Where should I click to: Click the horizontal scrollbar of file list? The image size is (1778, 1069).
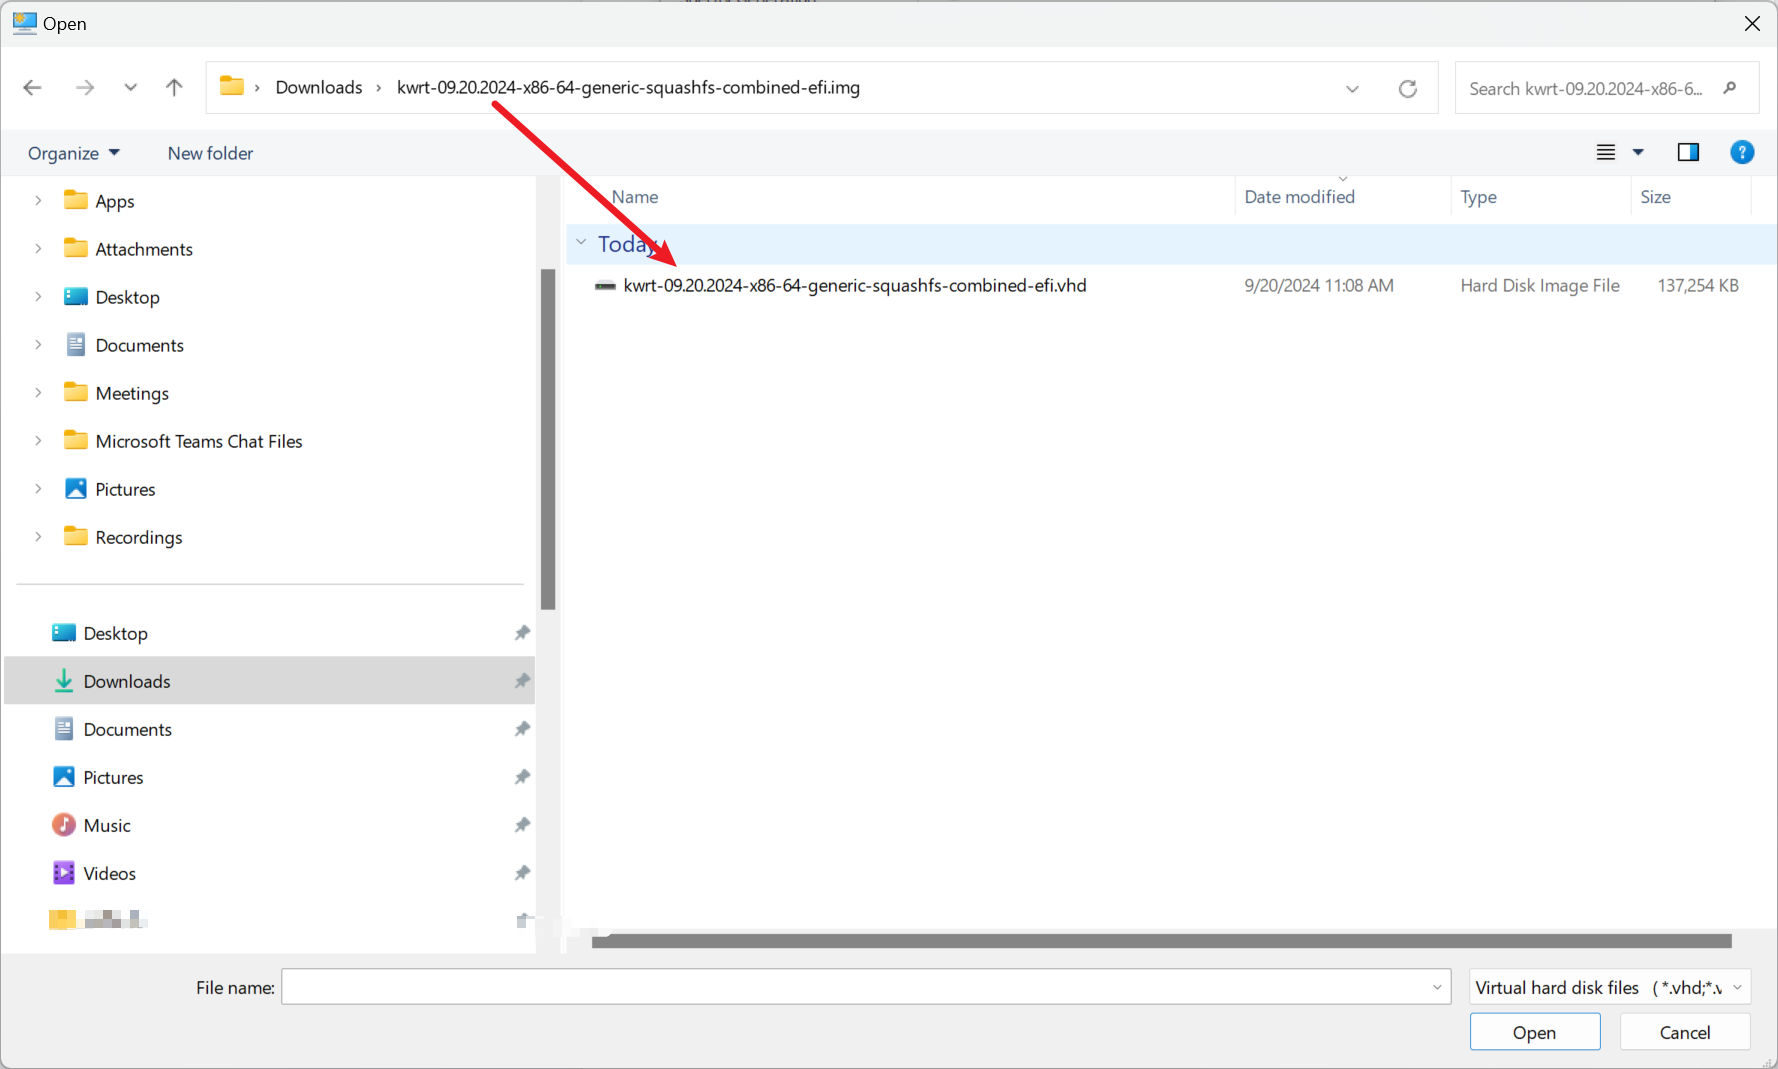pos(1160,941)
